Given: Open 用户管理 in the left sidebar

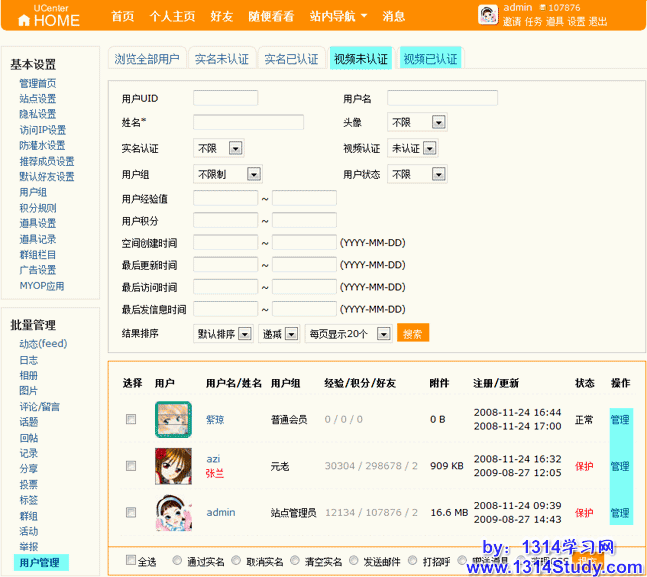Looking at the screenshot, I should (x=39, y=562).
